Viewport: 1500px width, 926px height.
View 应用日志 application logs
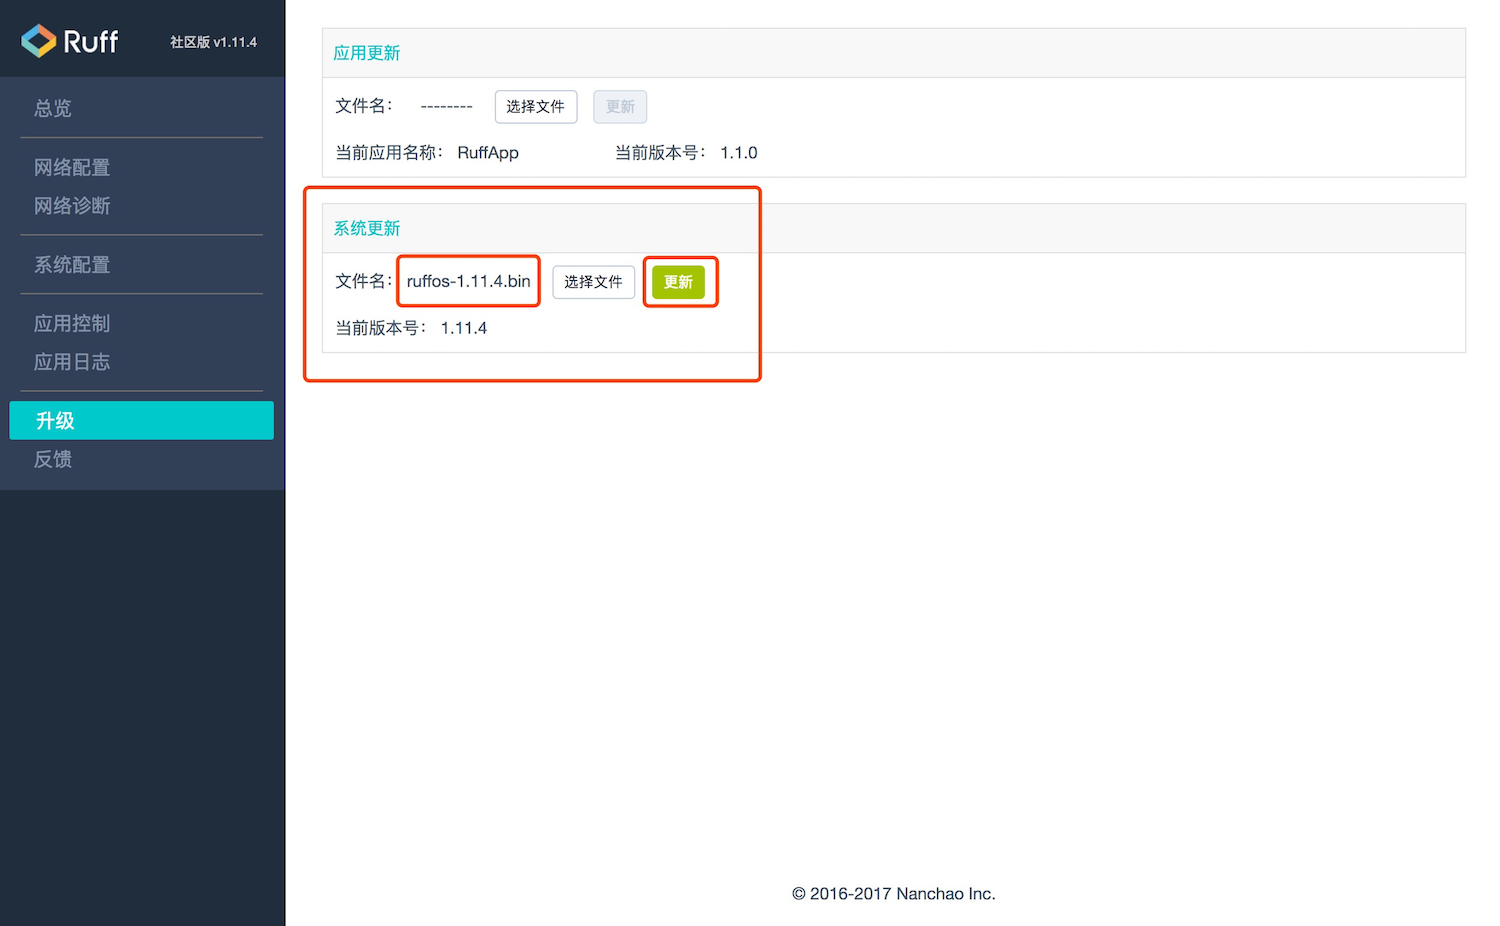pyautogui.click(x=72, y=362)
